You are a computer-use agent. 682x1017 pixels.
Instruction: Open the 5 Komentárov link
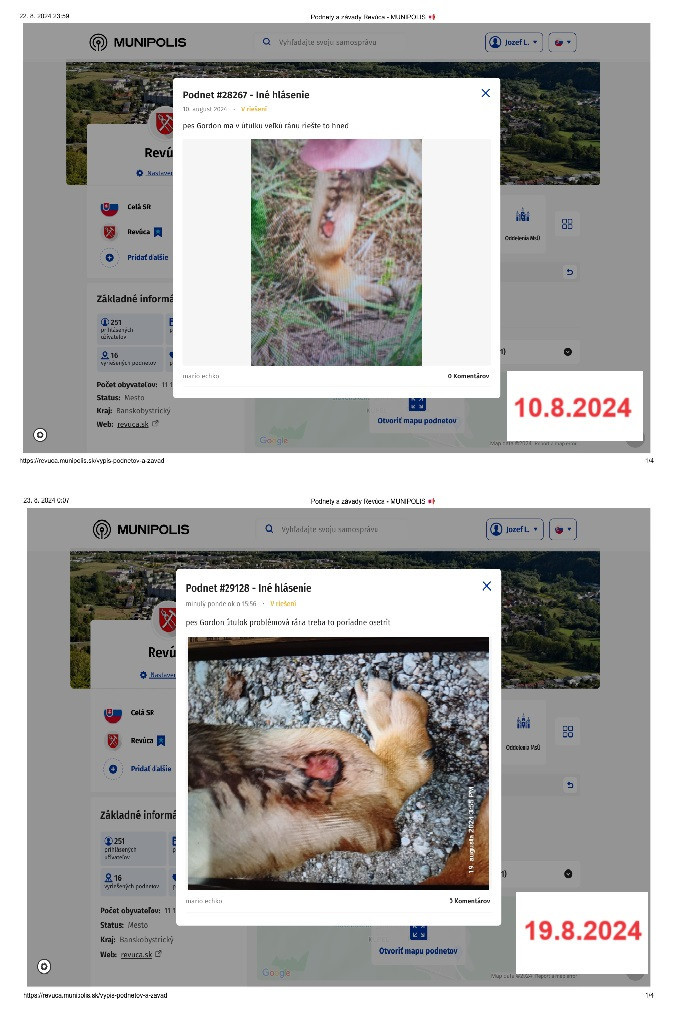469,901
